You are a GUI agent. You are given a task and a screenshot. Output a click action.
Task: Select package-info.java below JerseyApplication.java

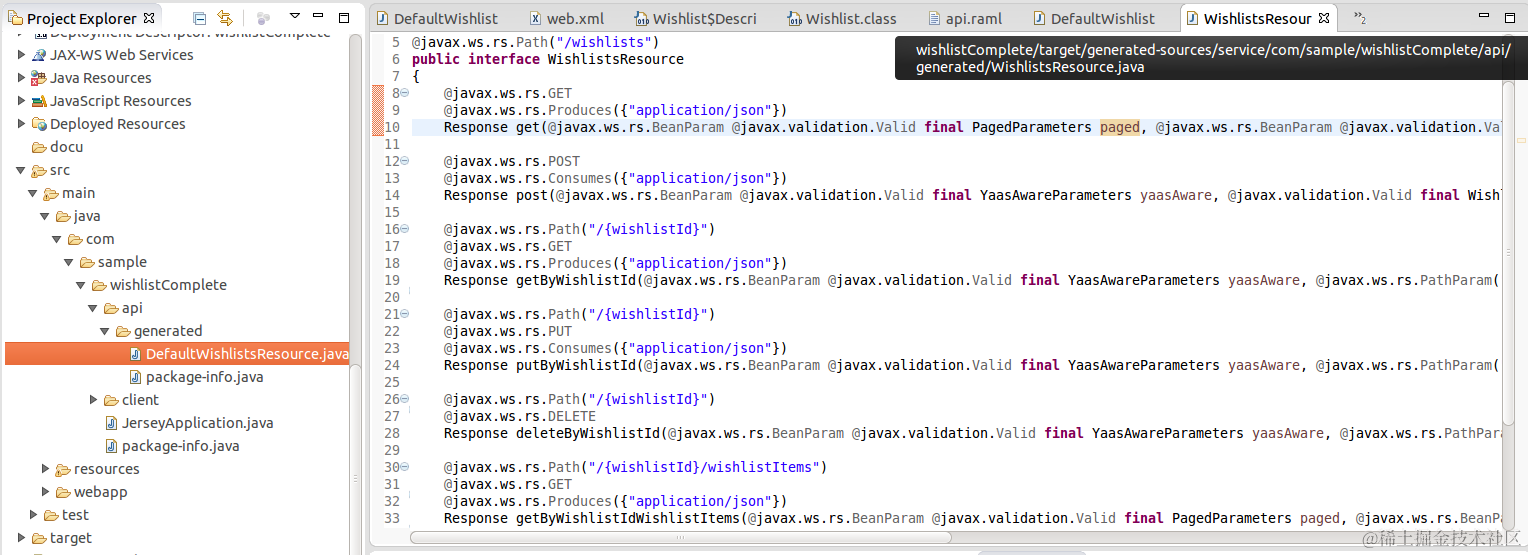(180, 446)
